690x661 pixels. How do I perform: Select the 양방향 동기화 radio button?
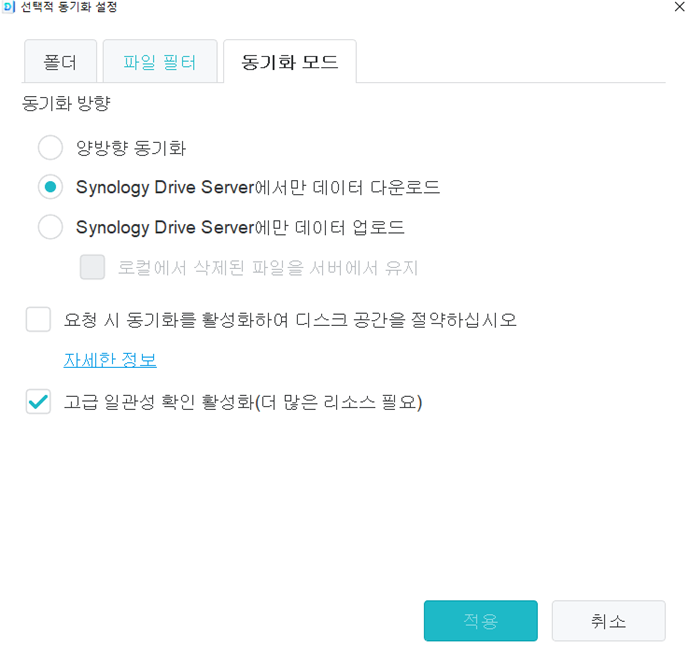[x=50, y=148]
